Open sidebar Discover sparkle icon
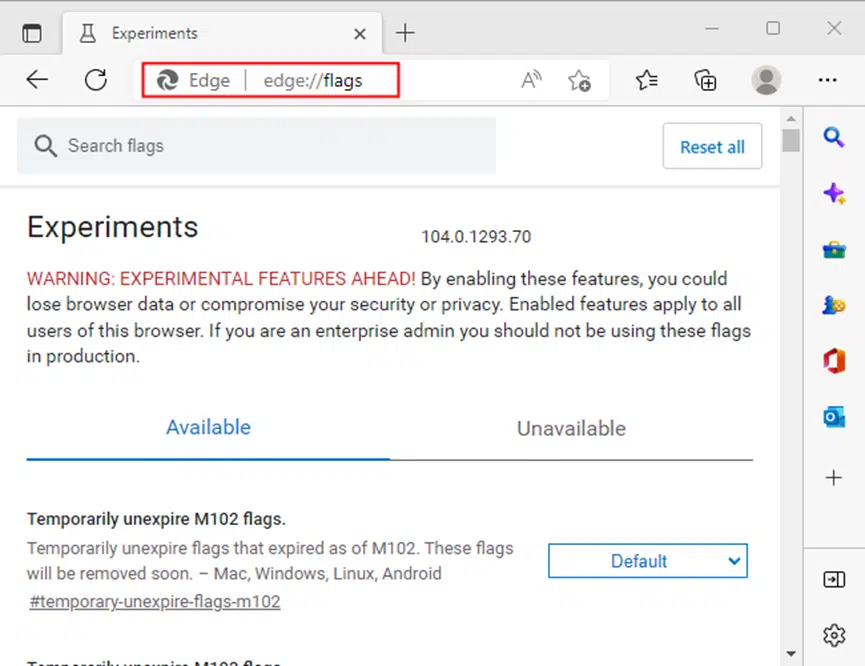 pos(834,194)
